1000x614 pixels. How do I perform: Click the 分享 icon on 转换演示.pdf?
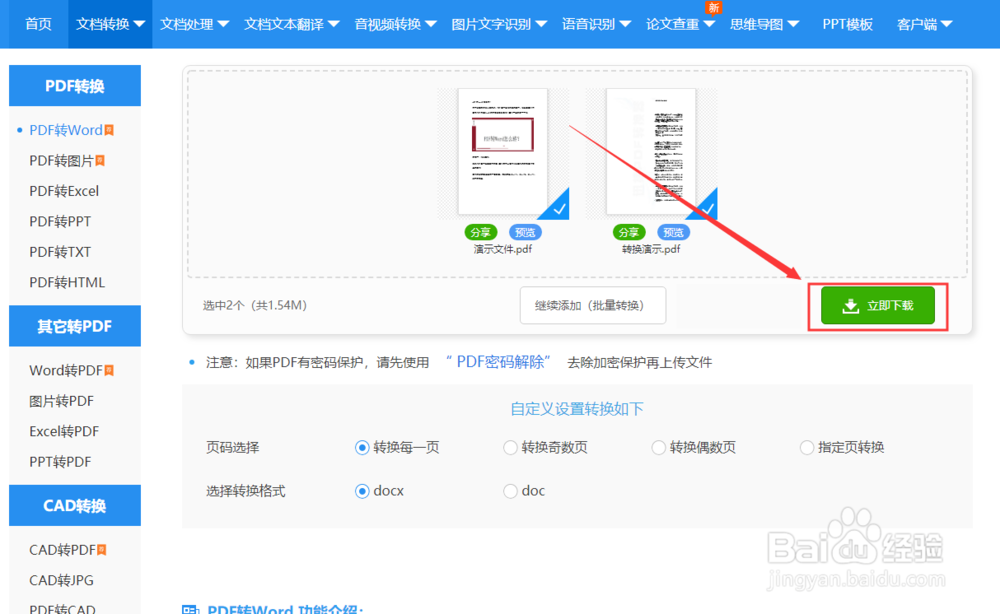click(629, 231)
